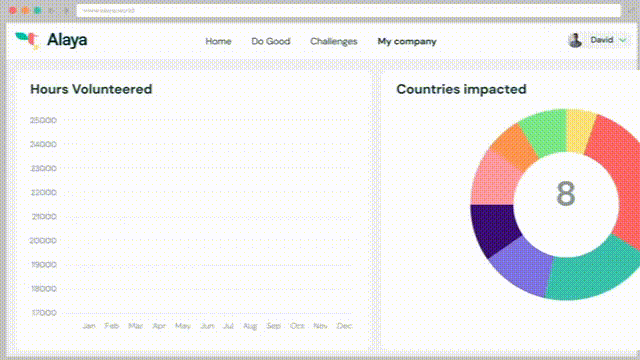This screenshot has height=360, width=640.
Task: Click the Jun month label
Action: coord(207,326)
